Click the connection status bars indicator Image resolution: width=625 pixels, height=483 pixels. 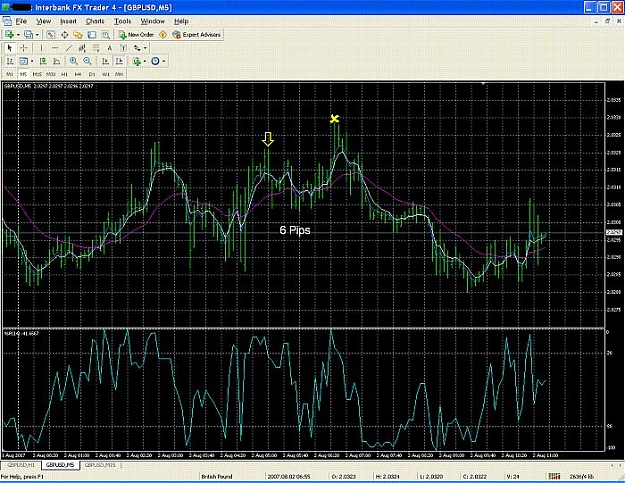(554, 476)
